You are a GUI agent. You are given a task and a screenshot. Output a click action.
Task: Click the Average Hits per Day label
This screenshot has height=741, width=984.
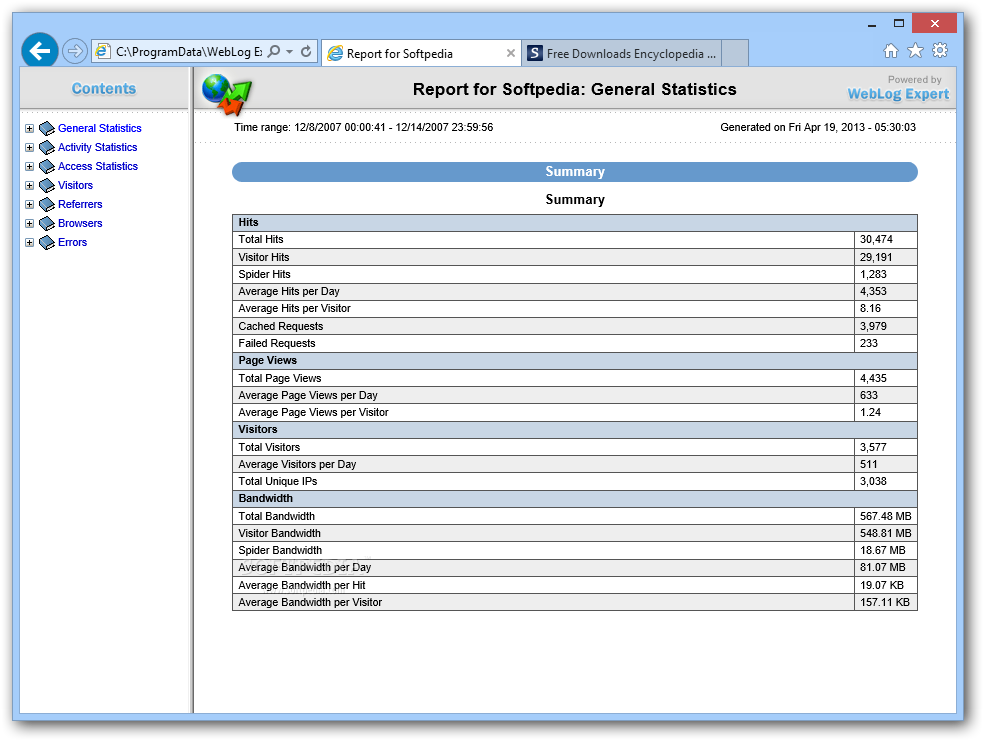(x=289, y=291)
